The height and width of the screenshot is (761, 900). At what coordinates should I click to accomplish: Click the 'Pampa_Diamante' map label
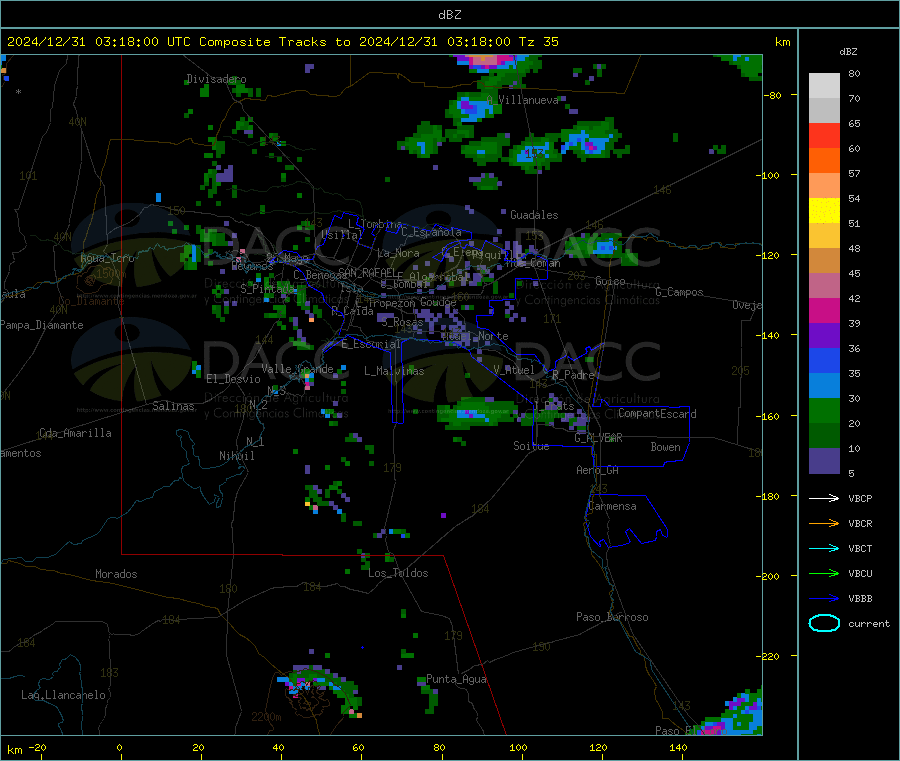click(x=42, y=325)
